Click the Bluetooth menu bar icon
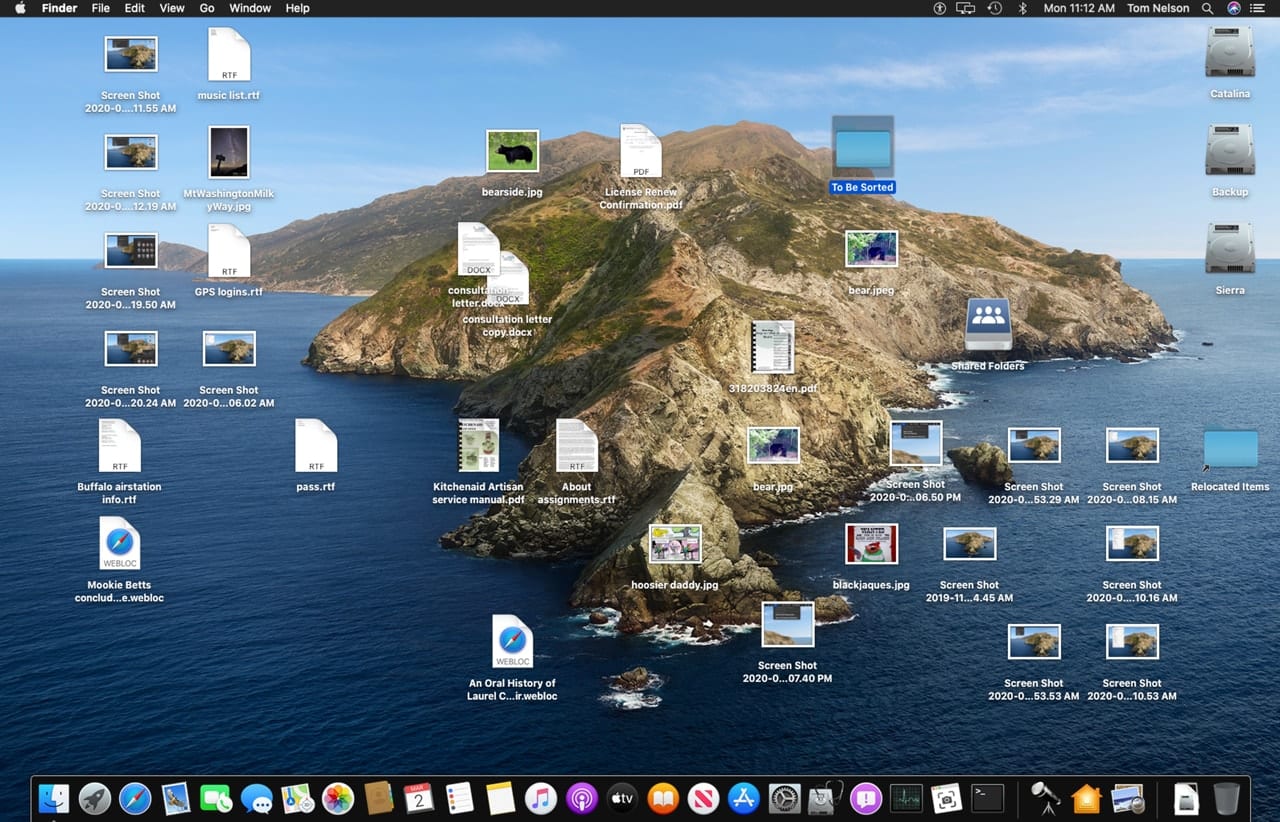 [1022, 8]
